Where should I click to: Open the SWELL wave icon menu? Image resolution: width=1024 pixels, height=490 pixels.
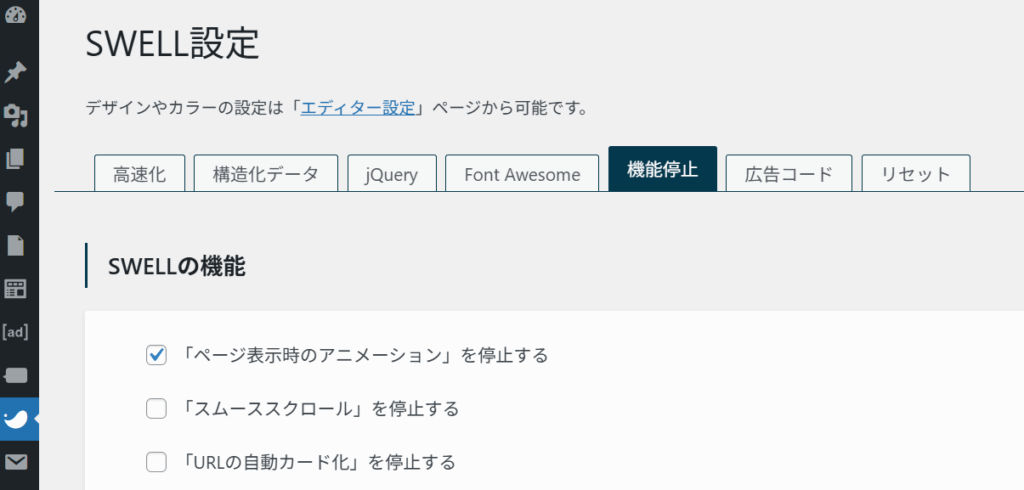15,419
